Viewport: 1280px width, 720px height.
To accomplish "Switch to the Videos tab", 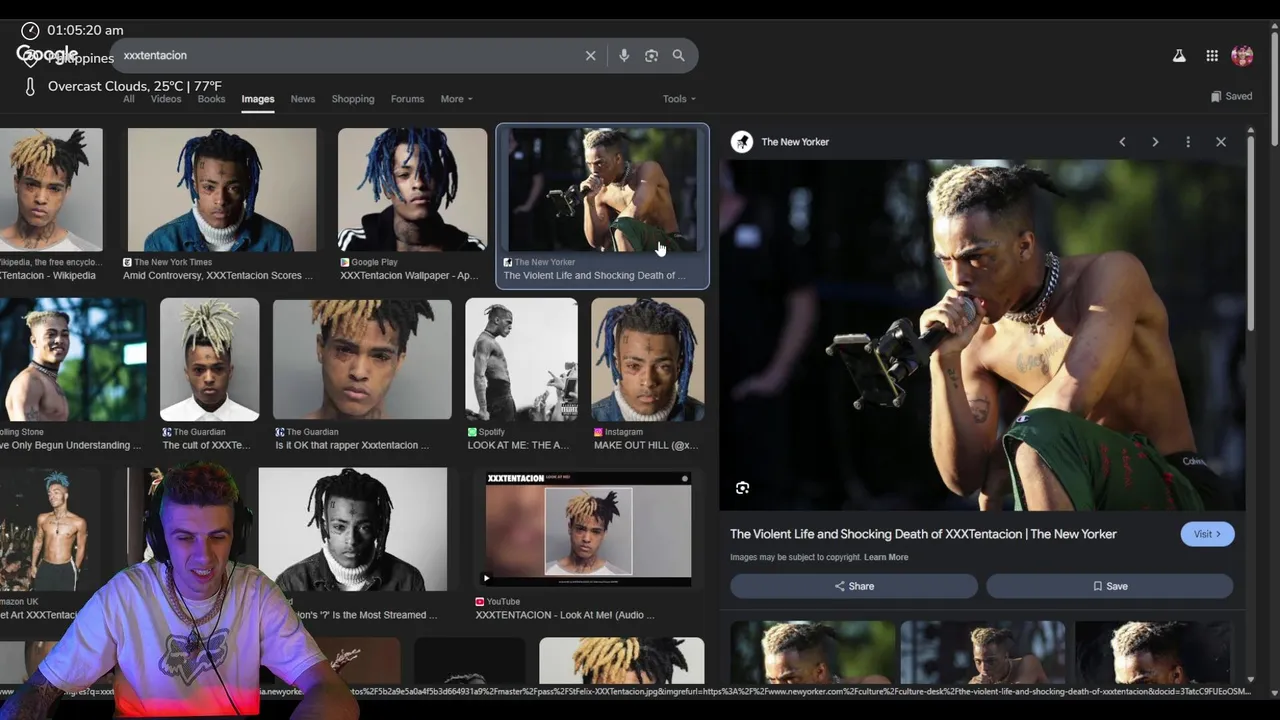I will 166,99.
